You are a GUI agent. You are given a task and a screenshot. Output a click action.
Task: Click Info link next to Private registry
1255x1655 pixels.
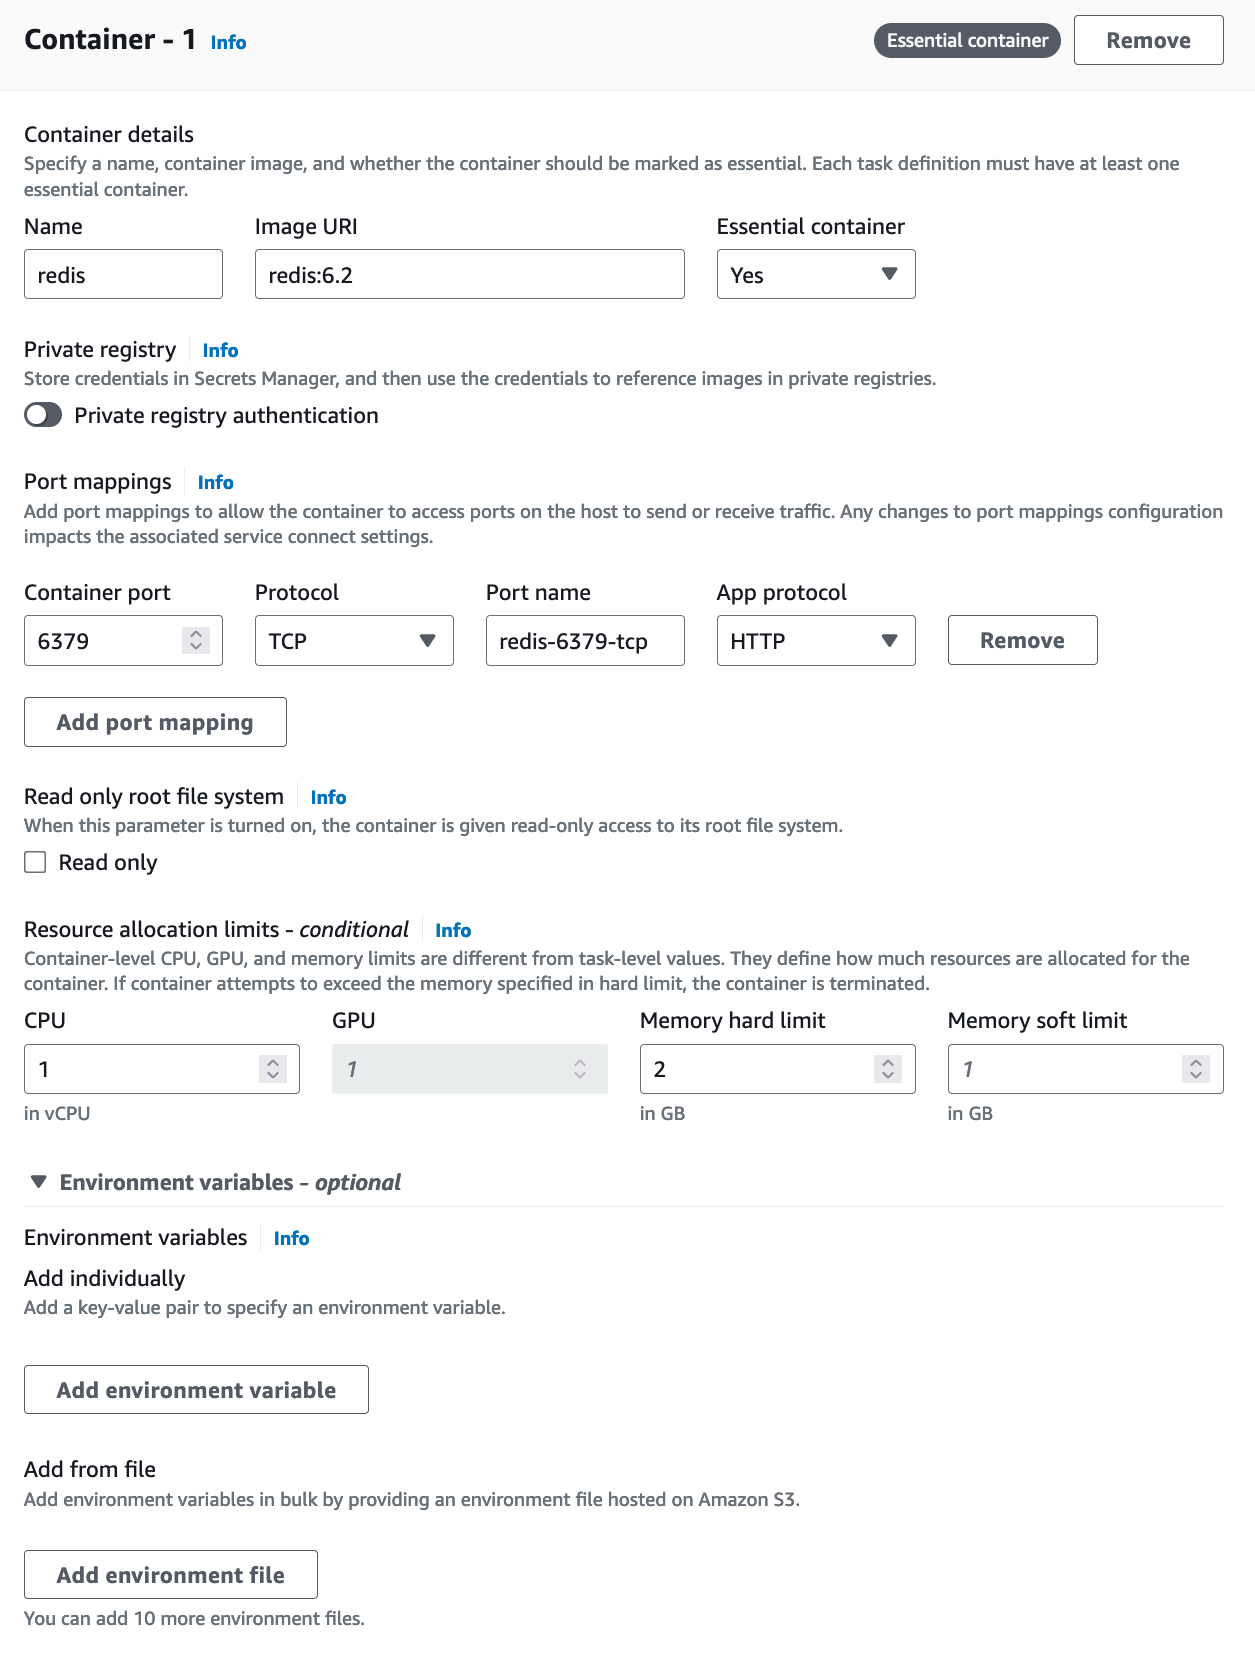pos(220,350)
